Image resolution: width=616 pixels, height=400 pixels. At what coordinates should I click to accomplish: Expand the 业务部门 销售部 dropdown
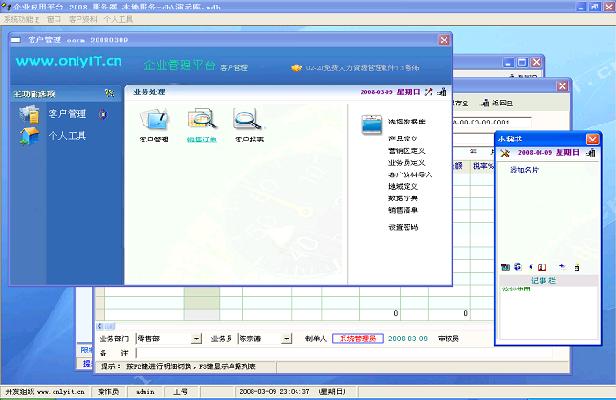[x=196, y=338]
